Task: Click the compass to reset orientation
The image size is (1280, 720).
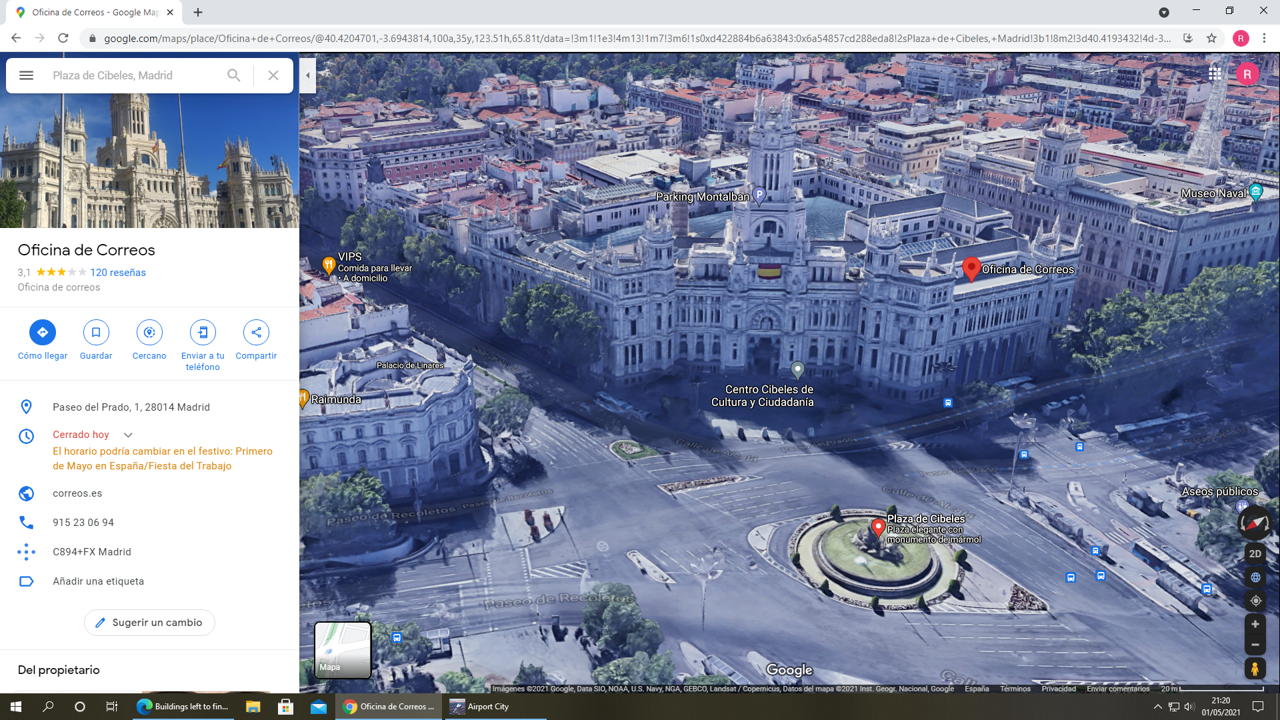Action: [1254, 522]
